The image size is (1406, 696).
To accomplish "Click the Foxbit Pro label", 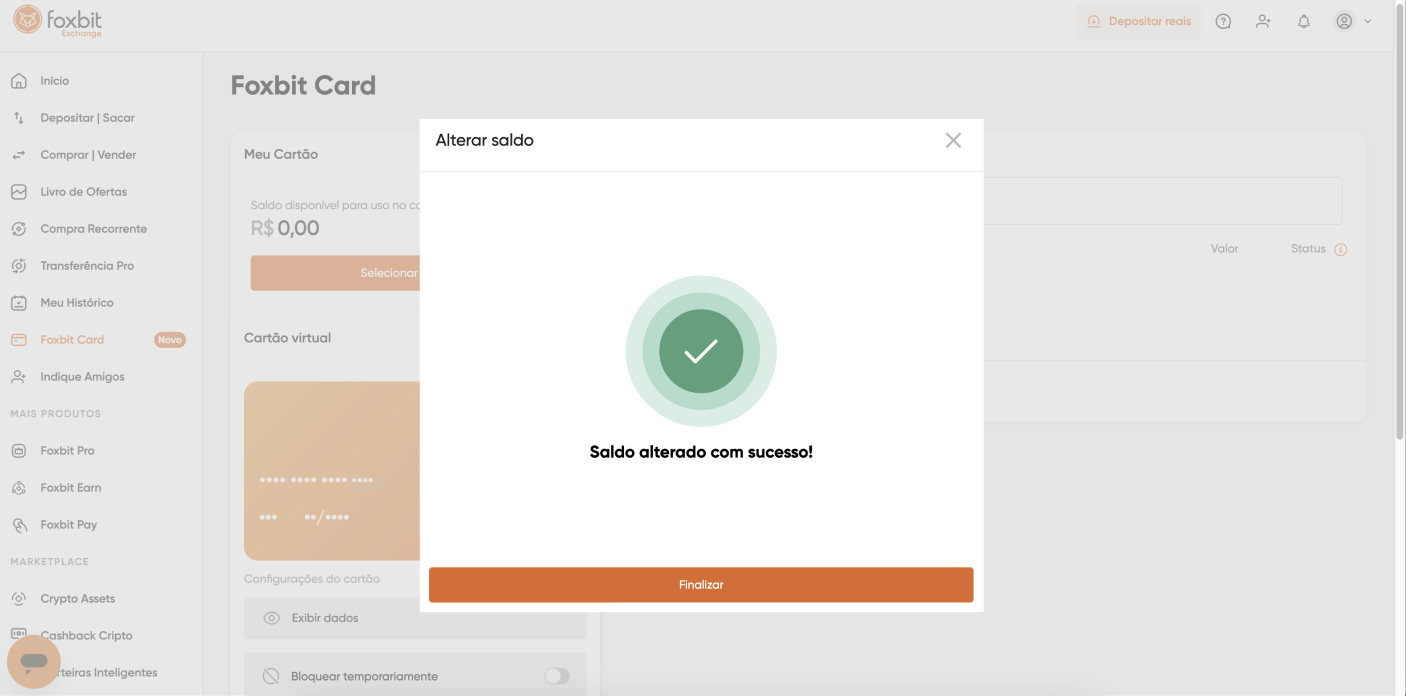I will pos(67,451).
